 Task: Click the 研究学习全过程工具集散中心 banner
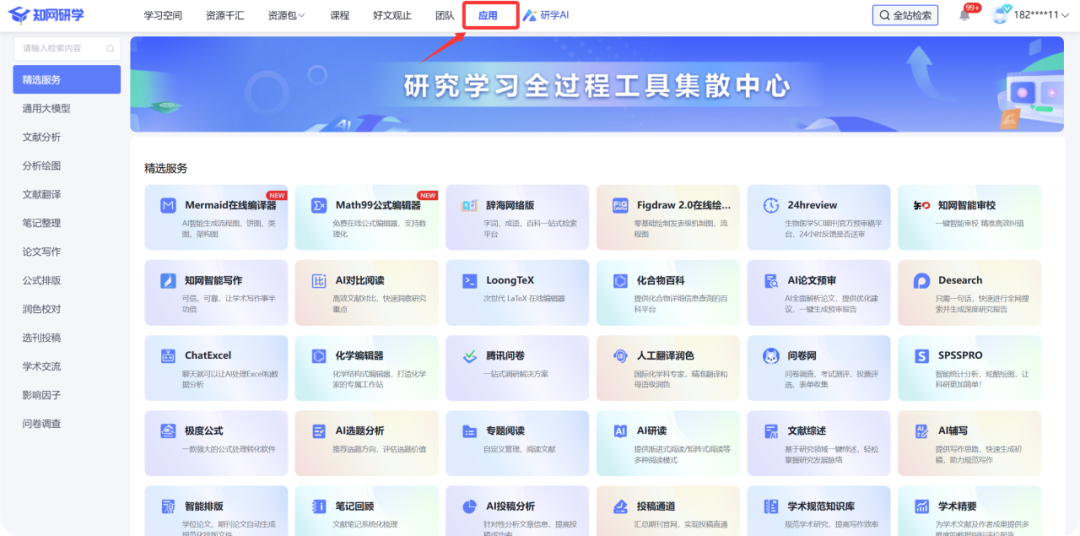pyautogui.click(x=597, y=85)
